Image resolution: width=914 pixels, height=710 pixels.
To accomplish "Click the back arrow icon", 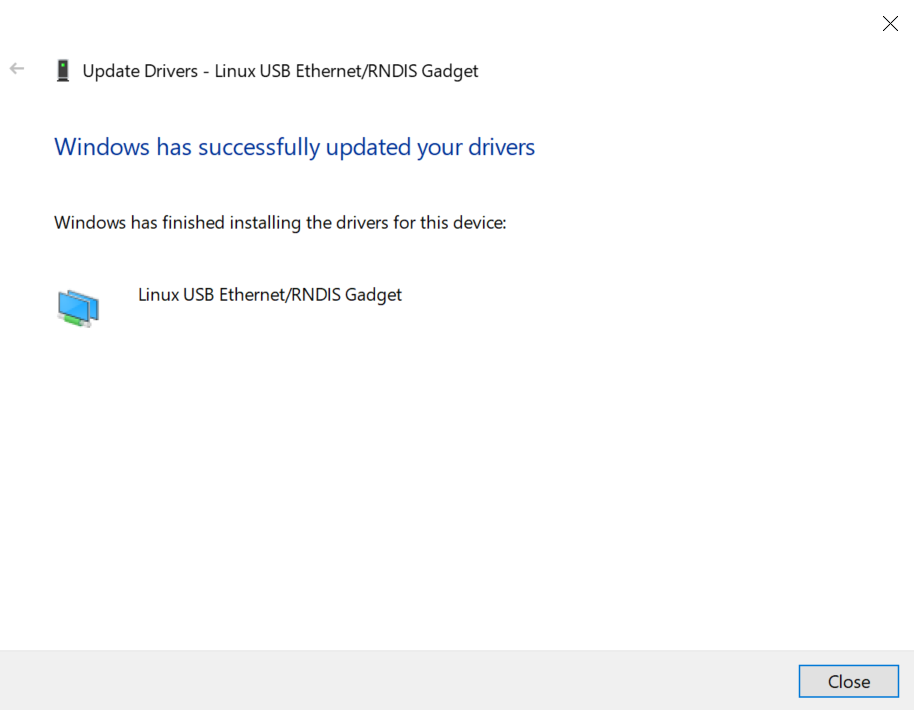I will tap(17, 69).
